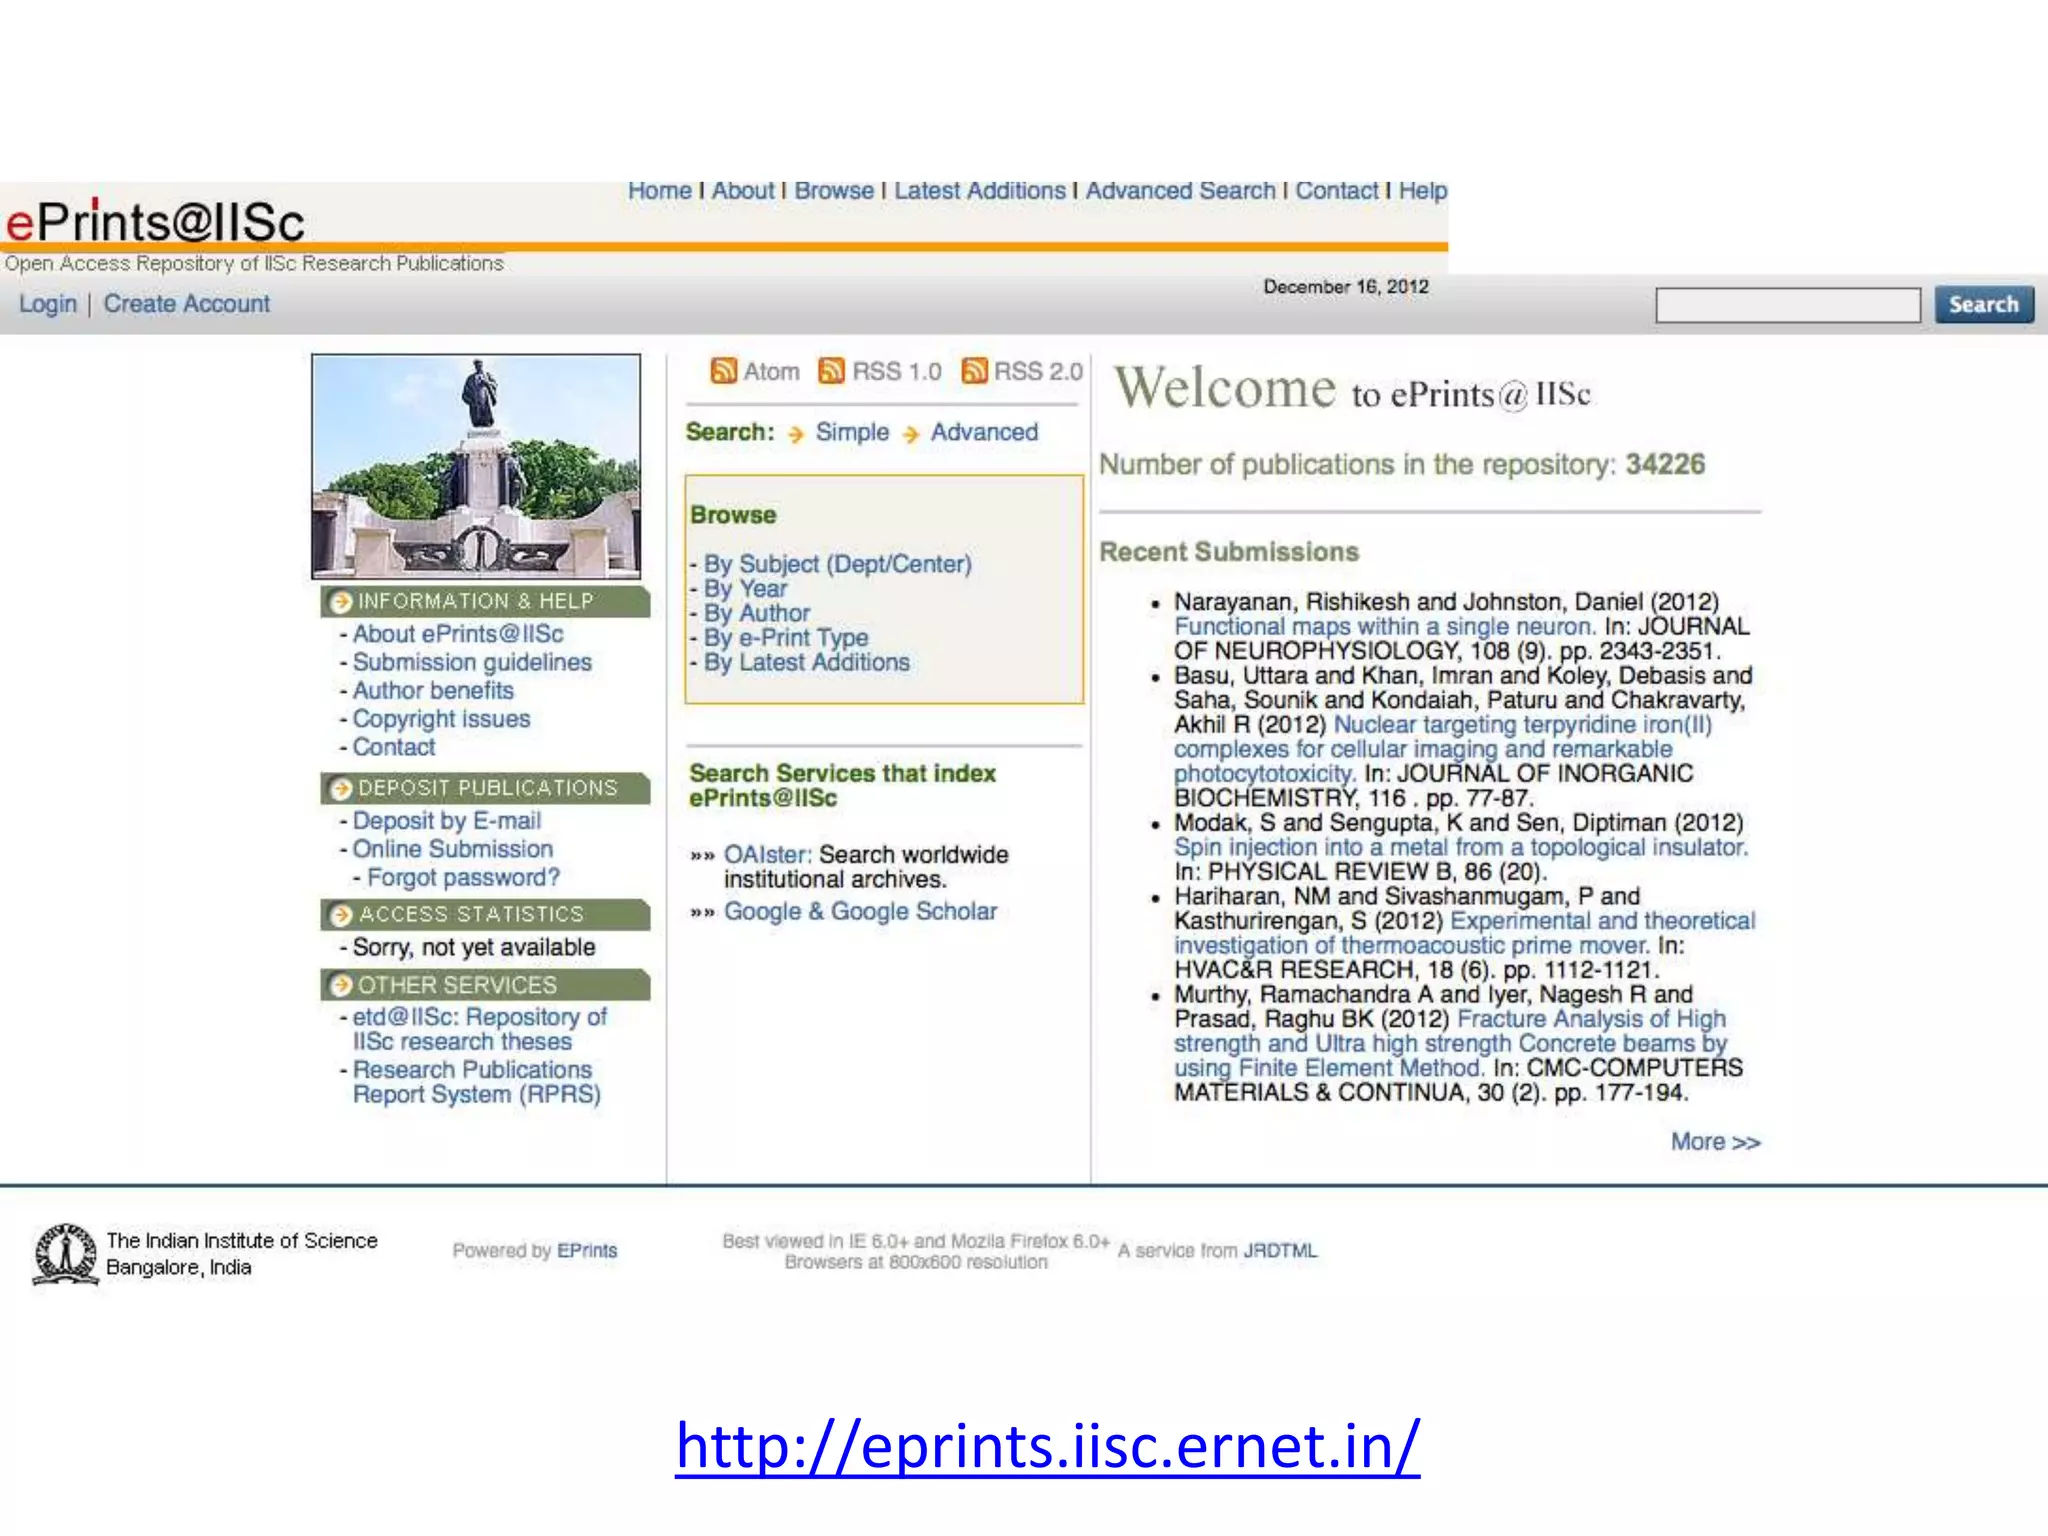Select the date December 16, 2012
2048x1536 pixels.
click(x=1346, y=287)
